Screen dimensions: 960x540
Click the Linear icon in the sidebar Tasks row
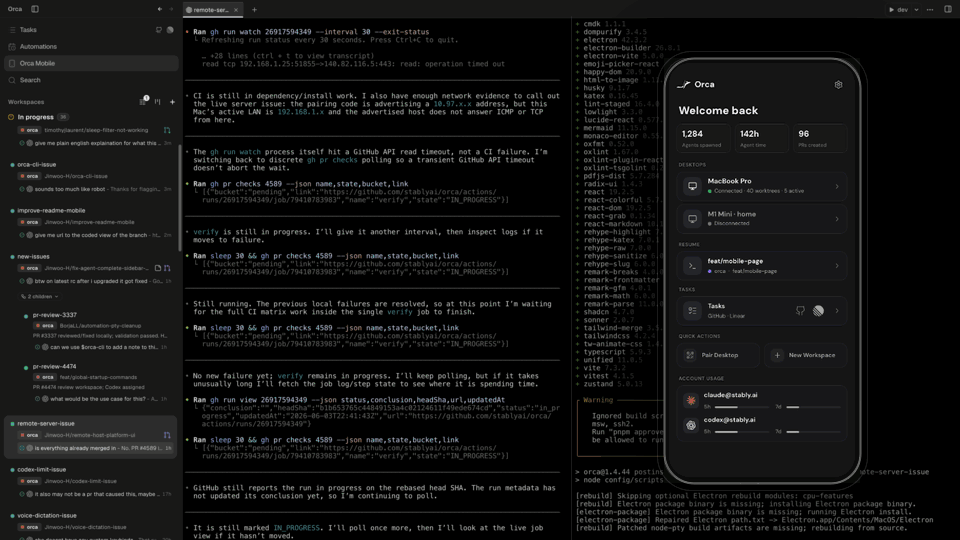(x=170, y=29)
